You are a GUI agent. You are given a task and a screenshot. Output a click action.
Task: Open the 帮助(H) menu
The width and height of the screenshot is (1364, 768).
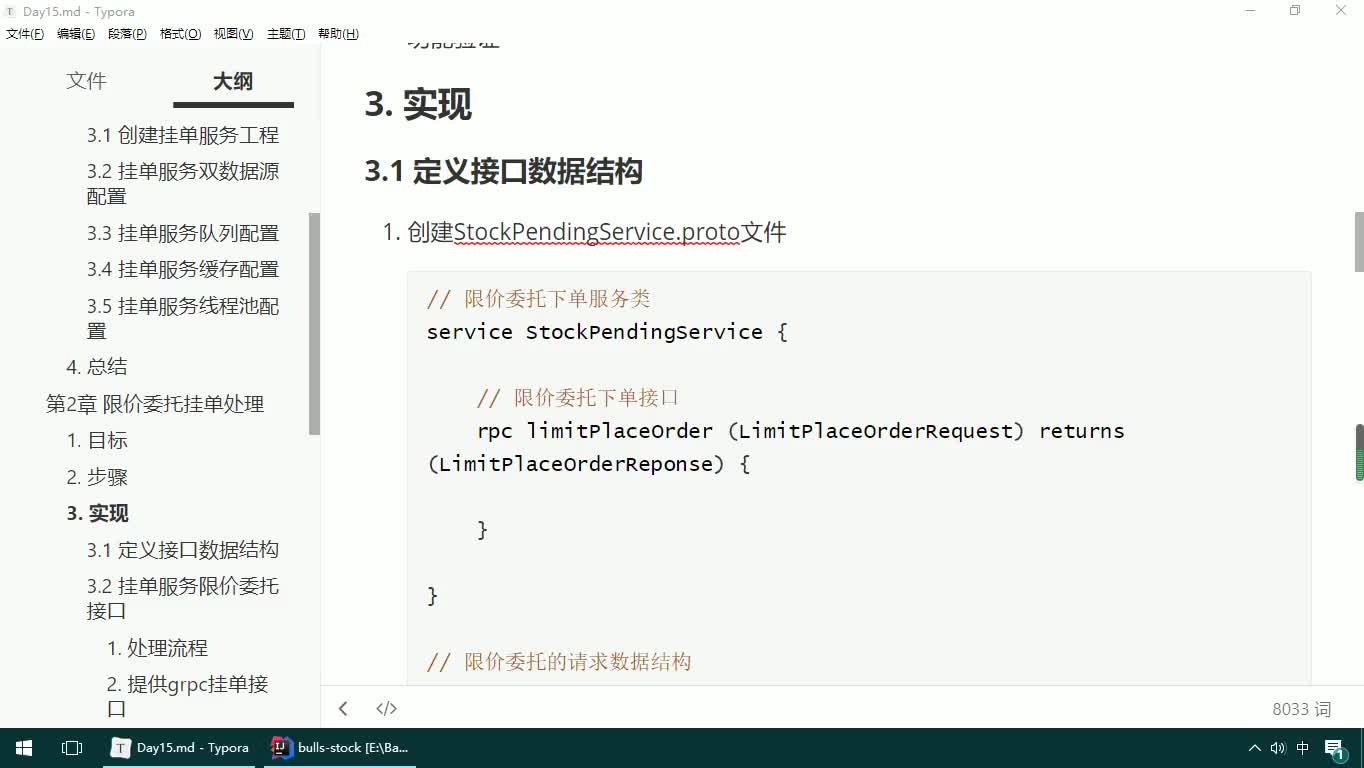pos(338,34)
